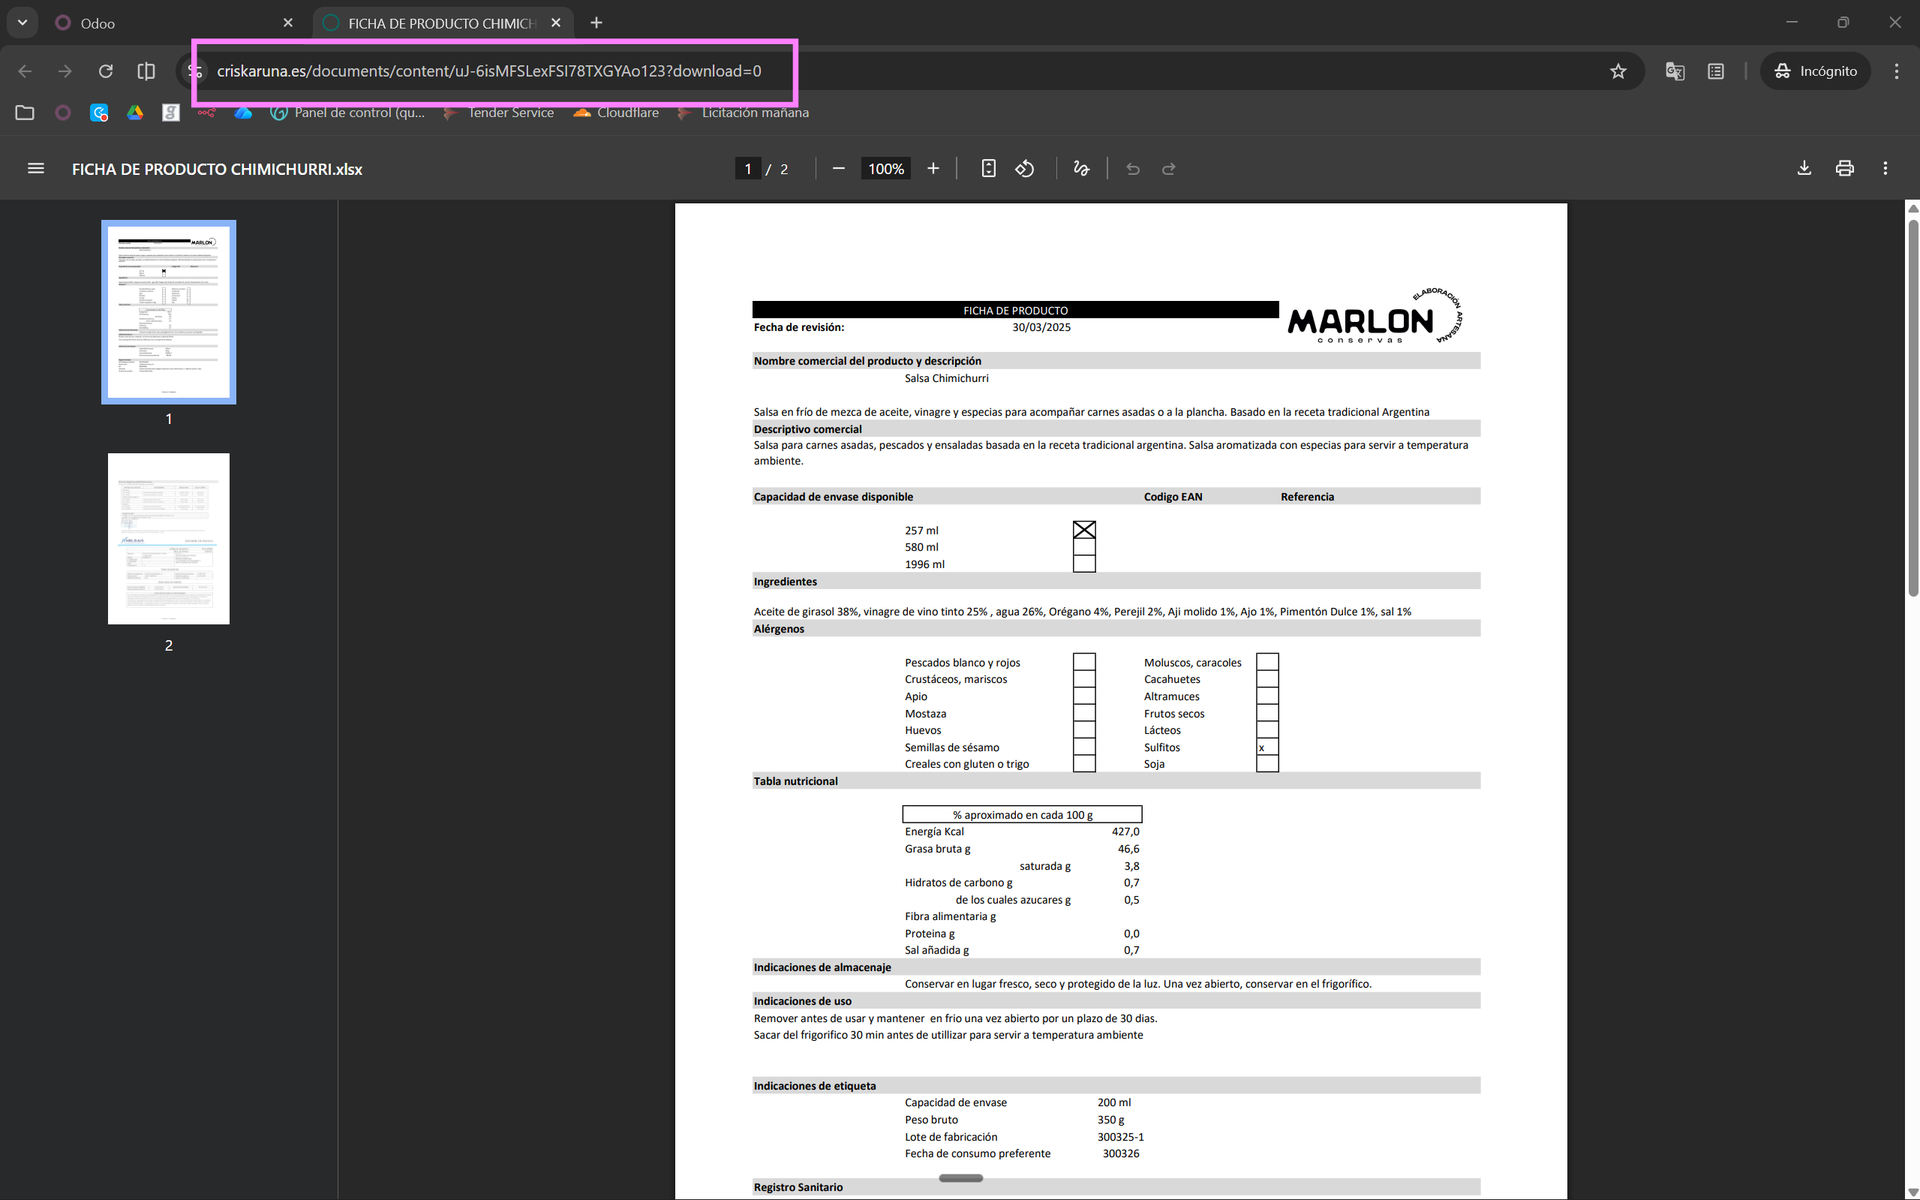
Task: Zoom in with the plus icon
Action: tap(933, 169)
